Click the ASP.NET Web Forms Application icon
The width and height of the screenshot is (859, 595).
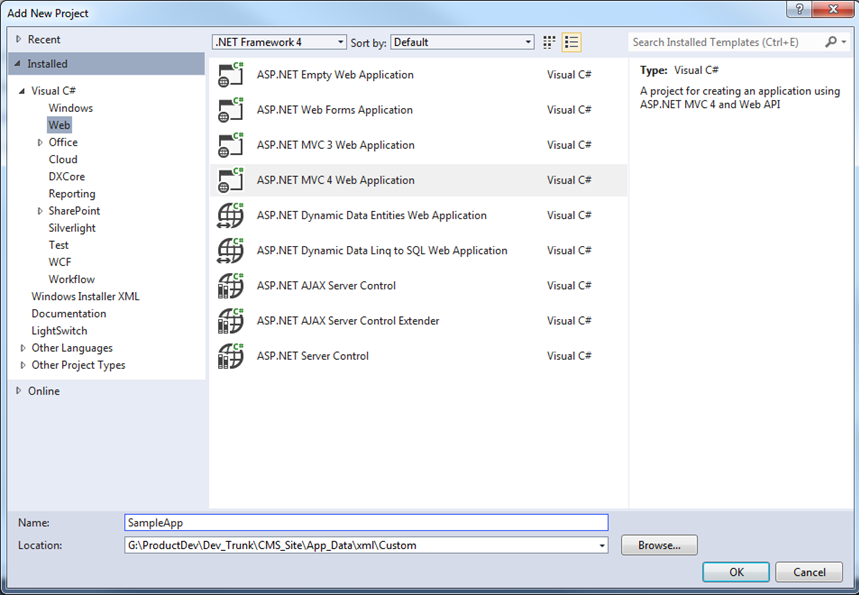230,109
